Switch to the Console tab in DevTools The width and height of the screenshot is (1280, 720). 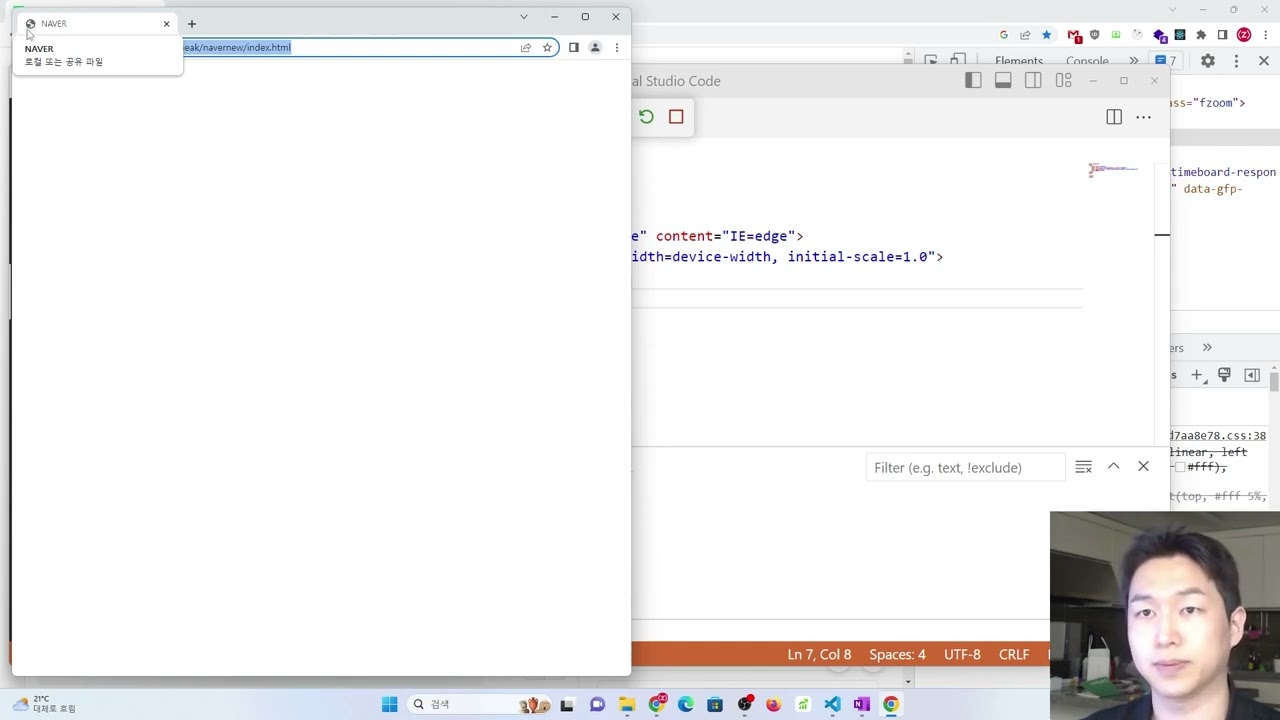(1087, 61)
